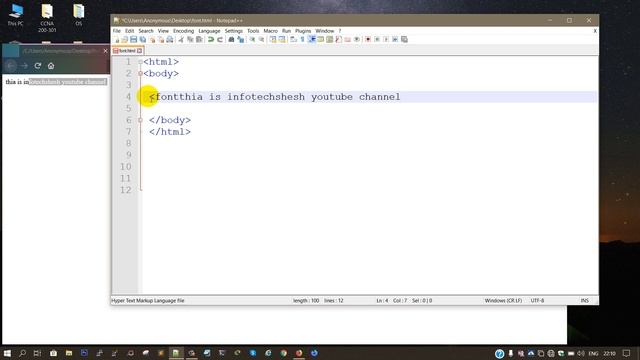Click the Copy toolbar icon
The height and width of the screenshot is (360, 640).
point(190,40)
